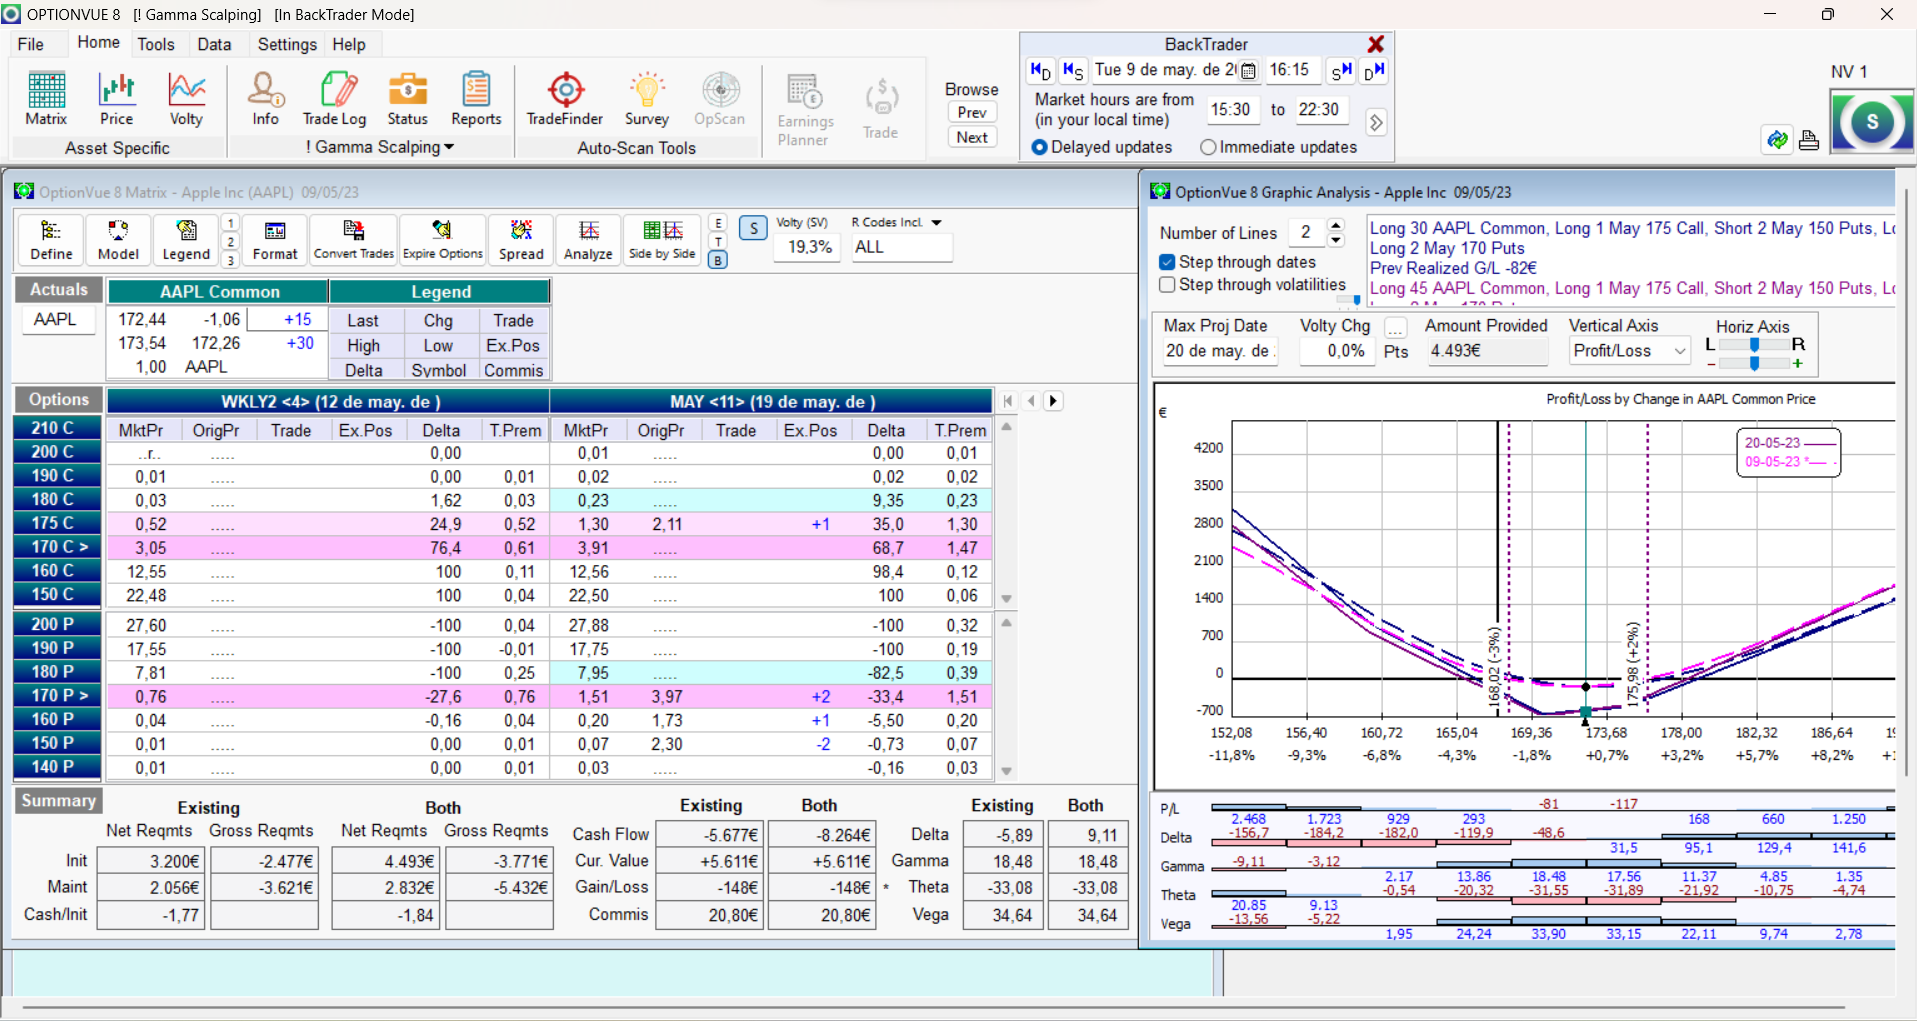
Task: Click the Analyze button
Action: (588, 240)
